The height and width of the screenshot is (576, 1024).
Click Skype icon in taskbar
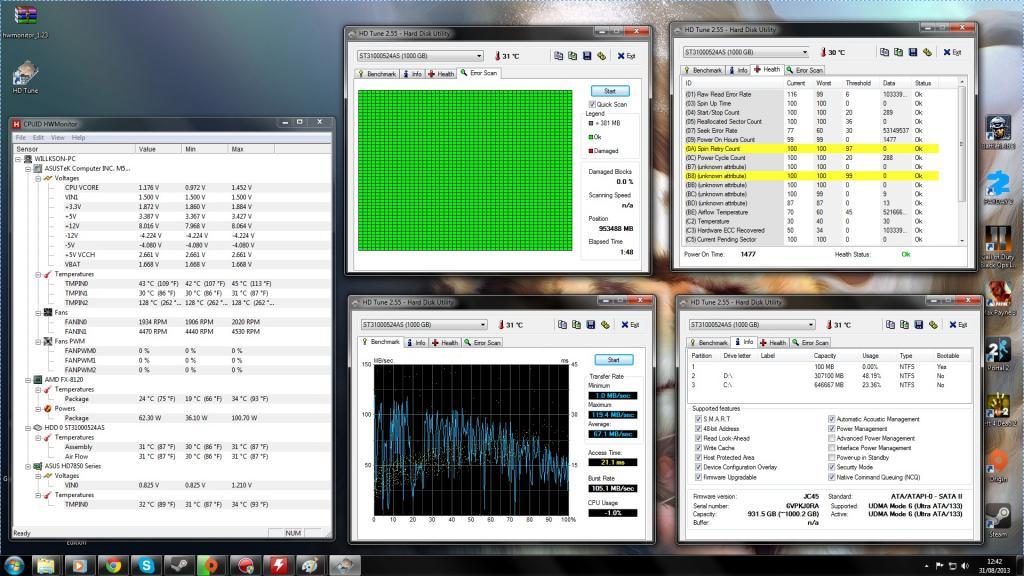click(x=146, y=565)
